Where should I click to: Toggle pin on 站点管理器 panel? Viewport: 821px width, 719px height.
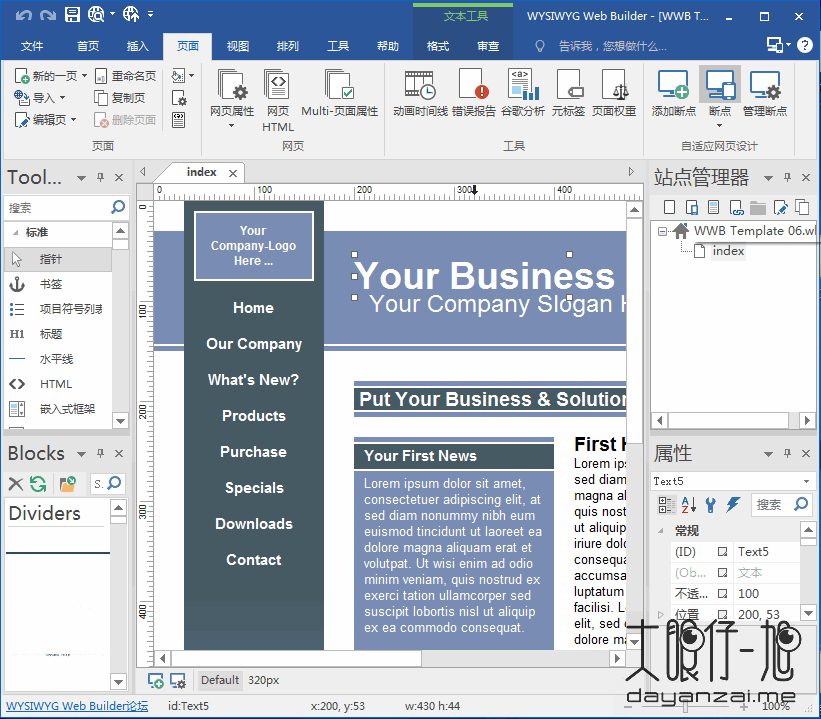[787, 177]
